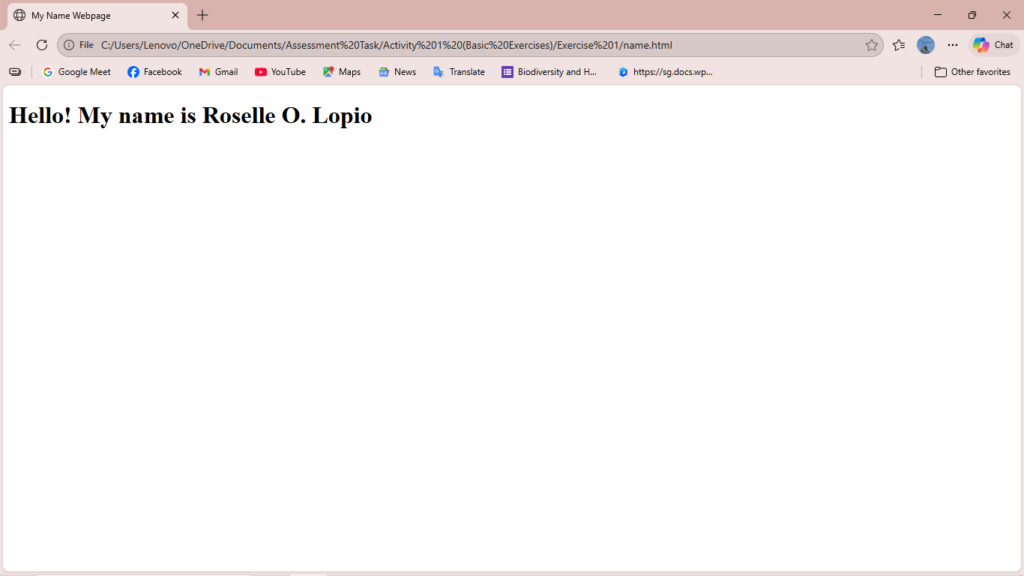Open the favorites list icon
Viewport: 1024px width, 576px height.
pos(899,45)
